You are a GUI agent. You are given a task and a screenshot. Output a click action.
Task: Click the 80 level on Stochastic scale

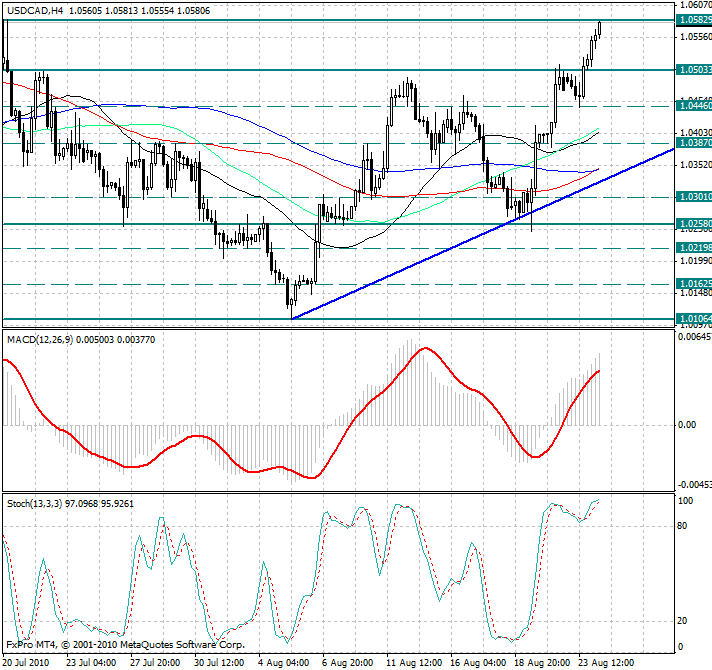tap(682, 526)
